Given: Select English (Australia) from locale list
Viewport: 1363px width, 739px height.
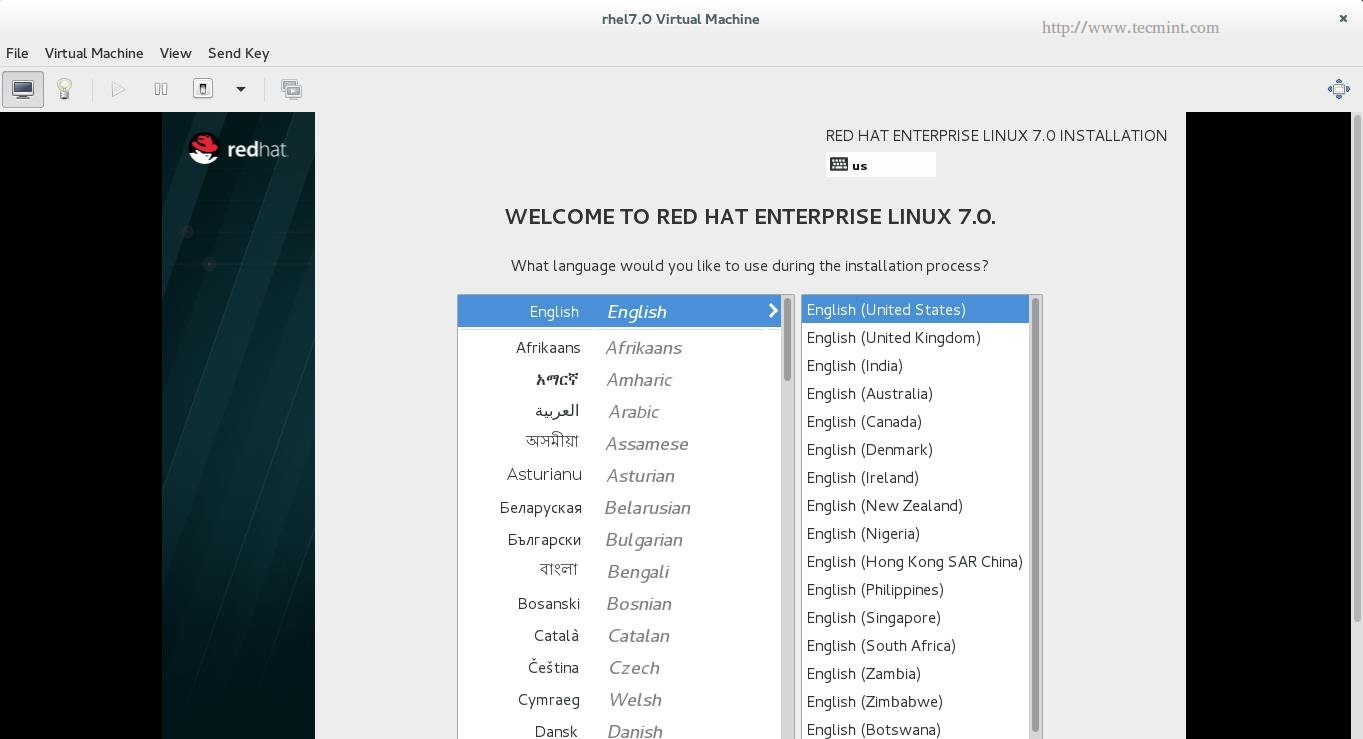Looking at the screenshot, I should click(x=869, y=393).
